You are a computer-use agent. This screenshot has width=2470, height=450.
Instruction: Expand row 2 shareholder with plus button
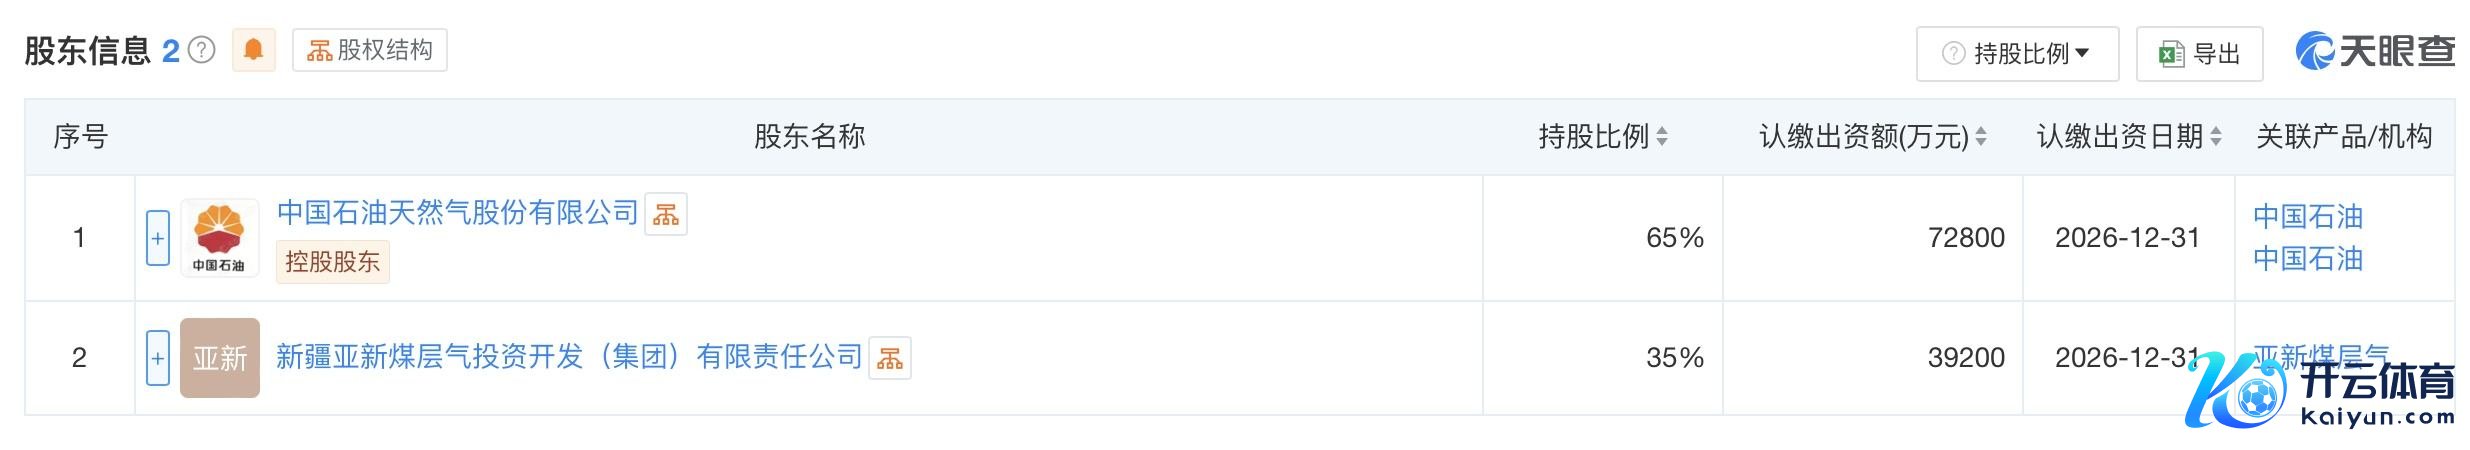click(158, 358)
